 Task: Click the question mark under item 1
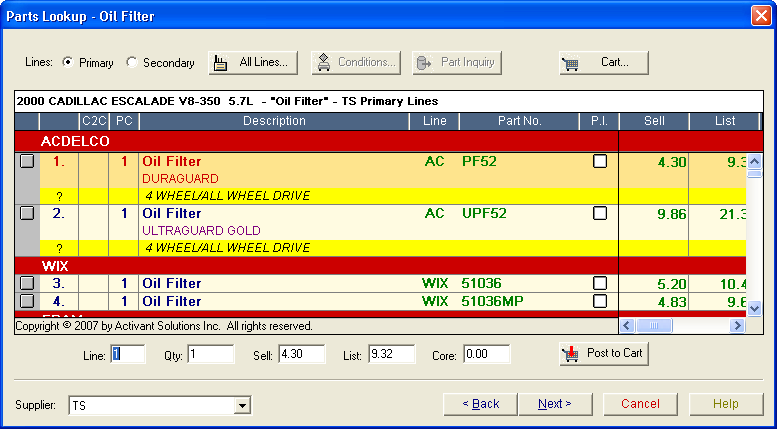tap(59, 196)
